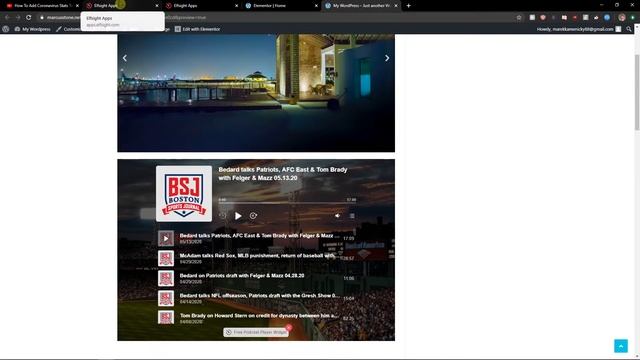Click the red shield extension icon
This screenshot has width=640, height=360.
543,18
